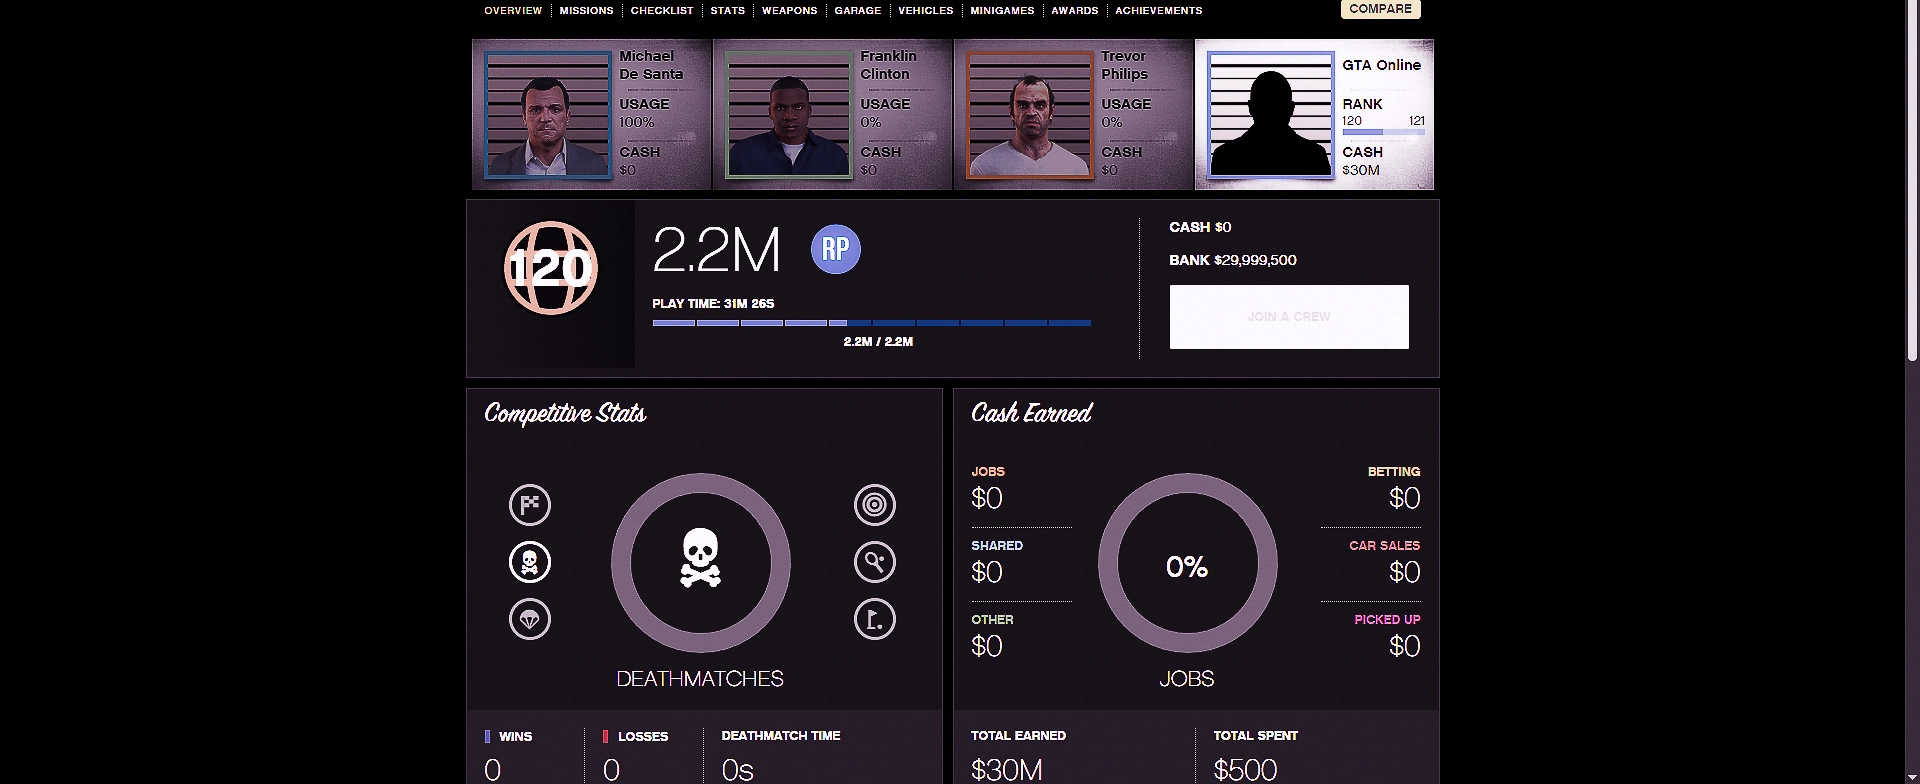Click the 2.2M / 2.2M progress text

pos(878,342)
